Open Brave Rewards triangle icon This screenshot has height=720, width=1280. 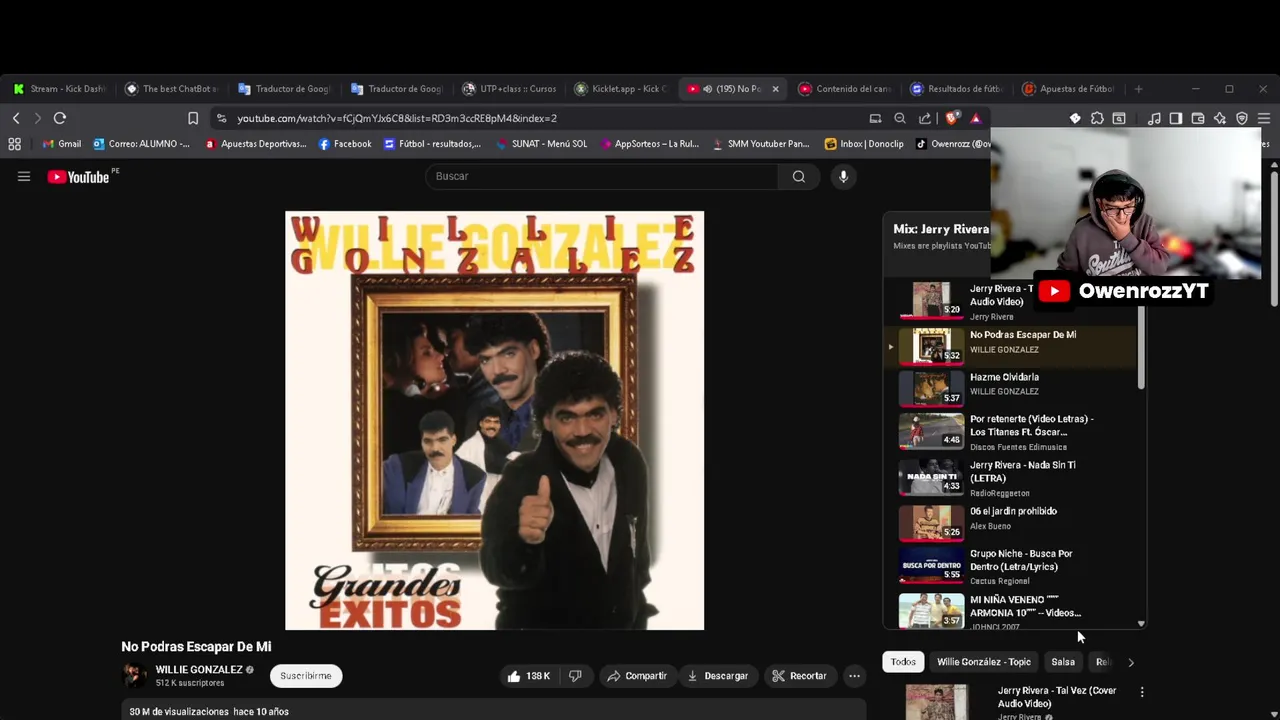point(976,118)
